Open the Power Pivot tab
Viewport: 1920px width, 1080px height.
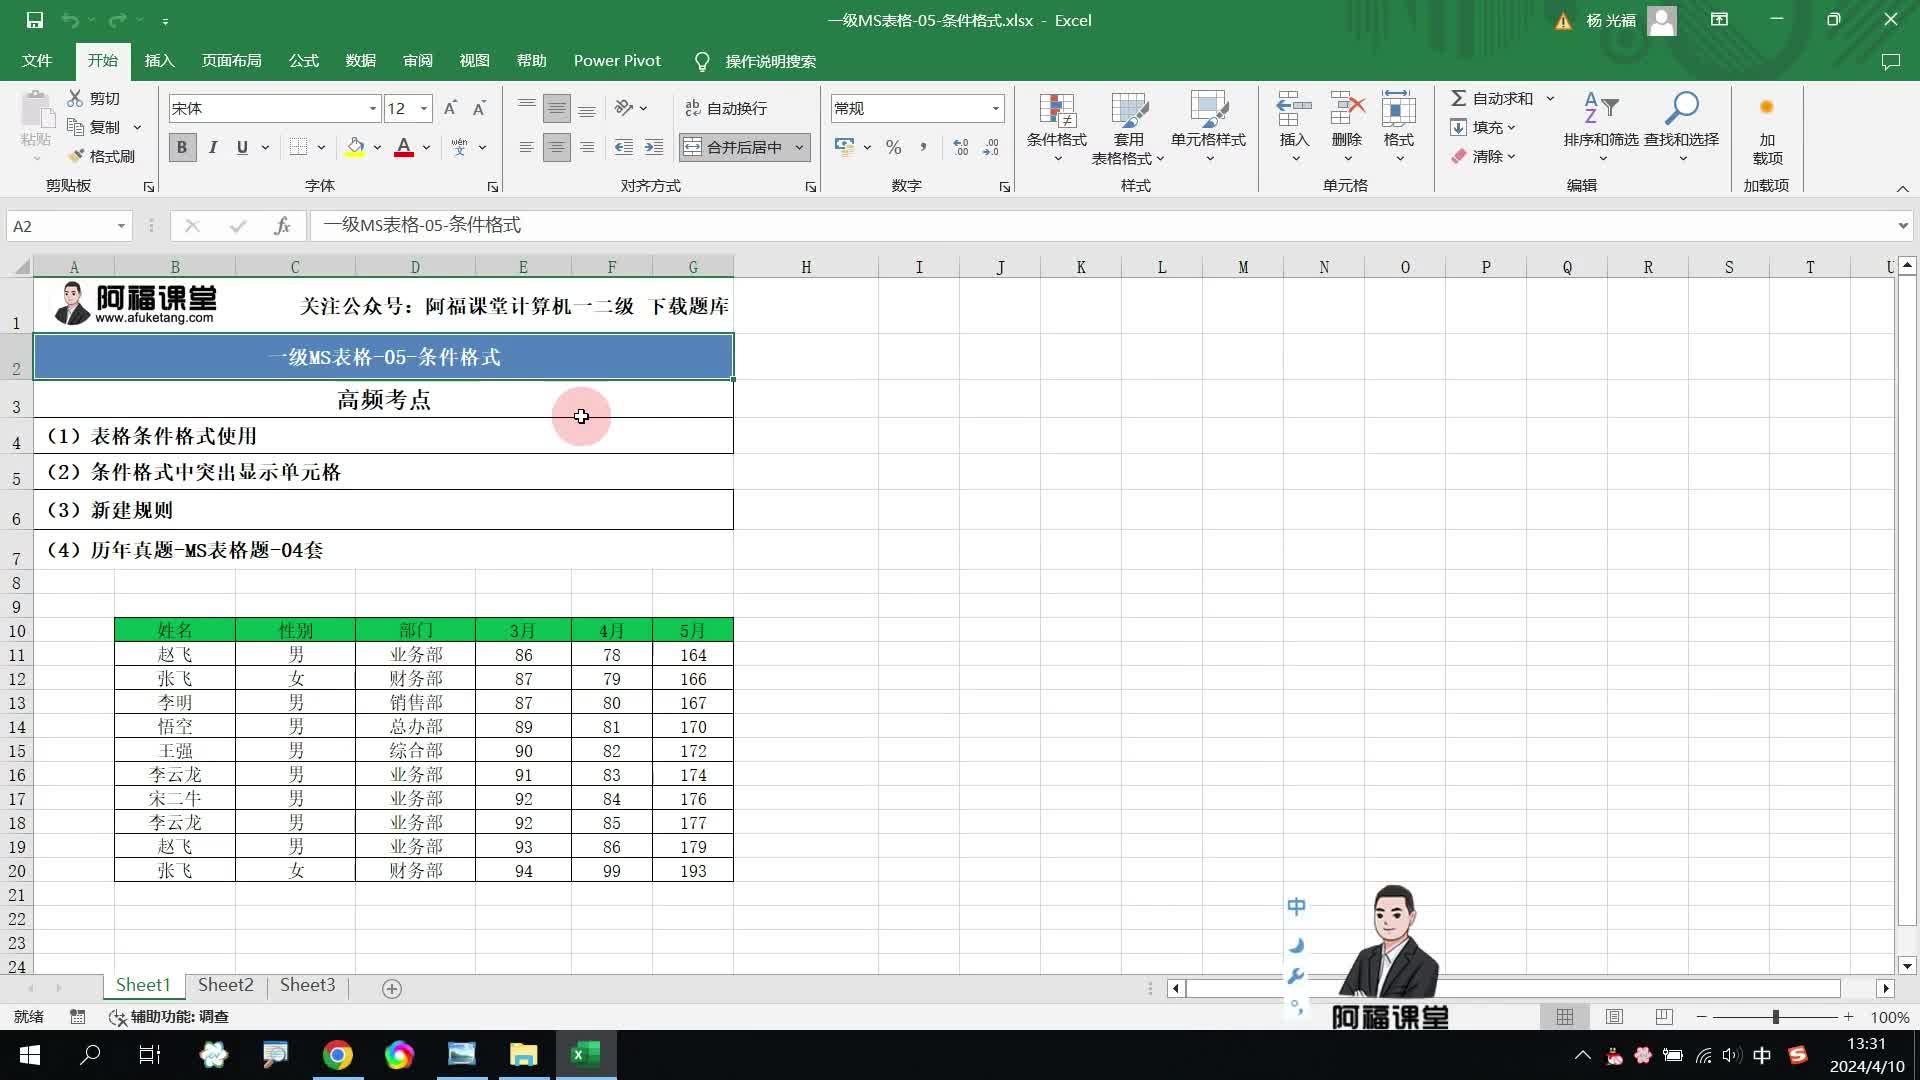(617, 61)
